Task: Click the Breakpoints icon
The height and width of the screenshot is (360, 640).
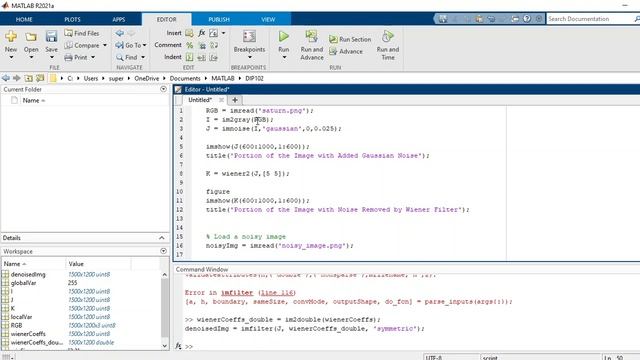Action: pyautogui.click(x=249, y=37)
